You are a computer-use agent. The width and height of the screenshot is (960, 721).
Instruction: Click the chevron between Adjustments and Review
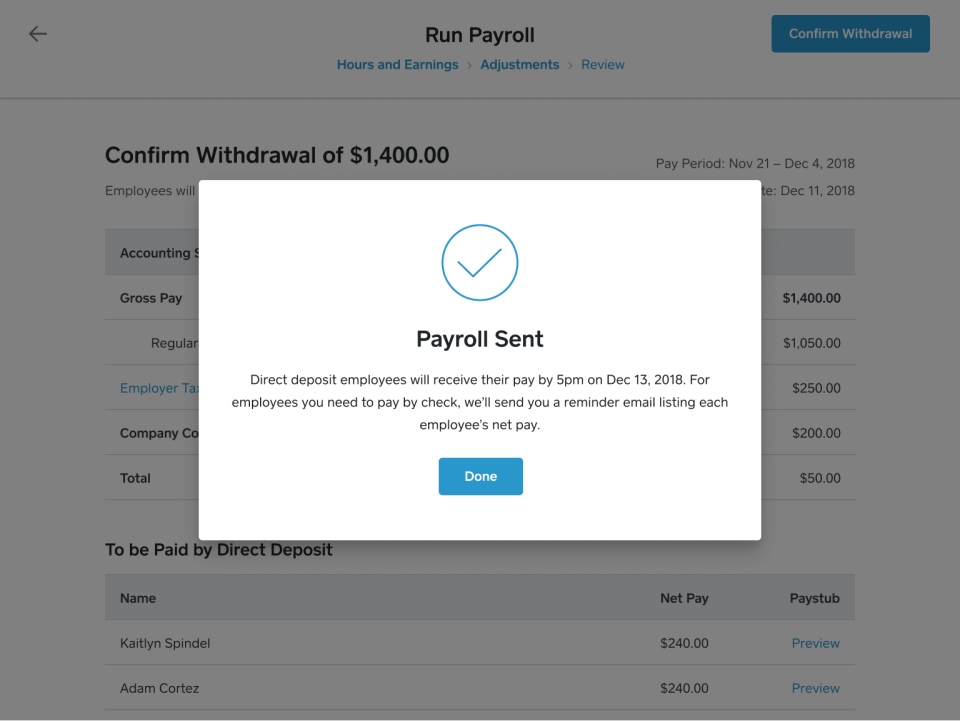click(x=568, y=64)
